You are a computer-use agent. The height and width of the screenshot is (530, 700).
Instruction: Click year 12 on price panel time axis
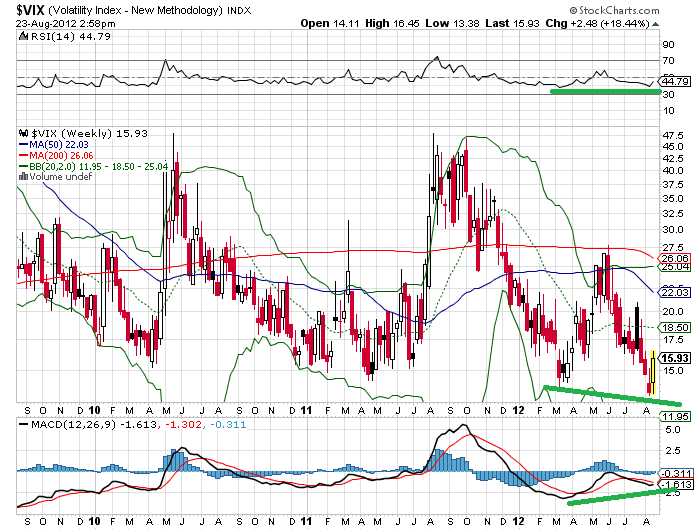tap(518, 410)
